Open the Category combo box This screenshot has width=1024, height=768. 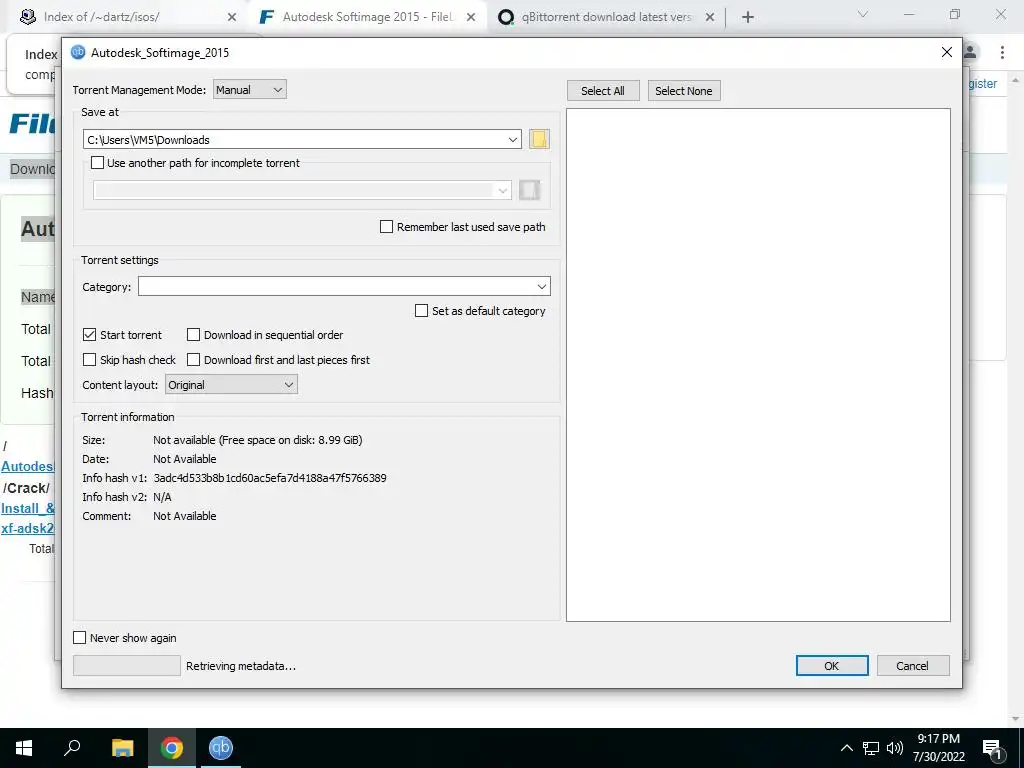pos(344,286)
